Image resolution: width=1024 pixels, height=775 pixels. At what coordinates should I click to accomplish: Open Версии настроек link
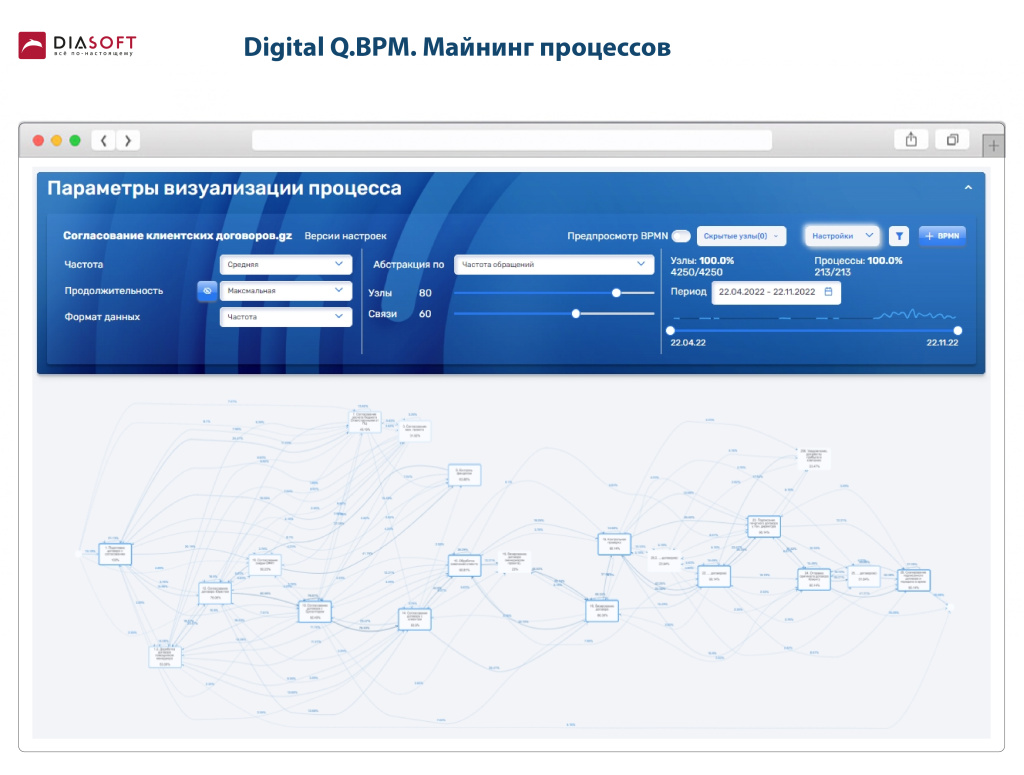[x=345, y=236]
